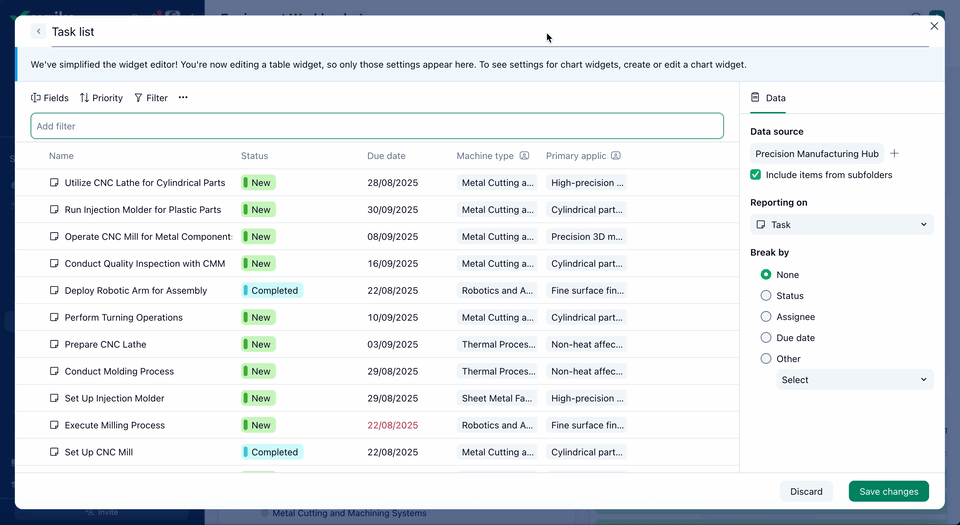Click task icon beside Prepare CNC Lathe

[55, 345]
